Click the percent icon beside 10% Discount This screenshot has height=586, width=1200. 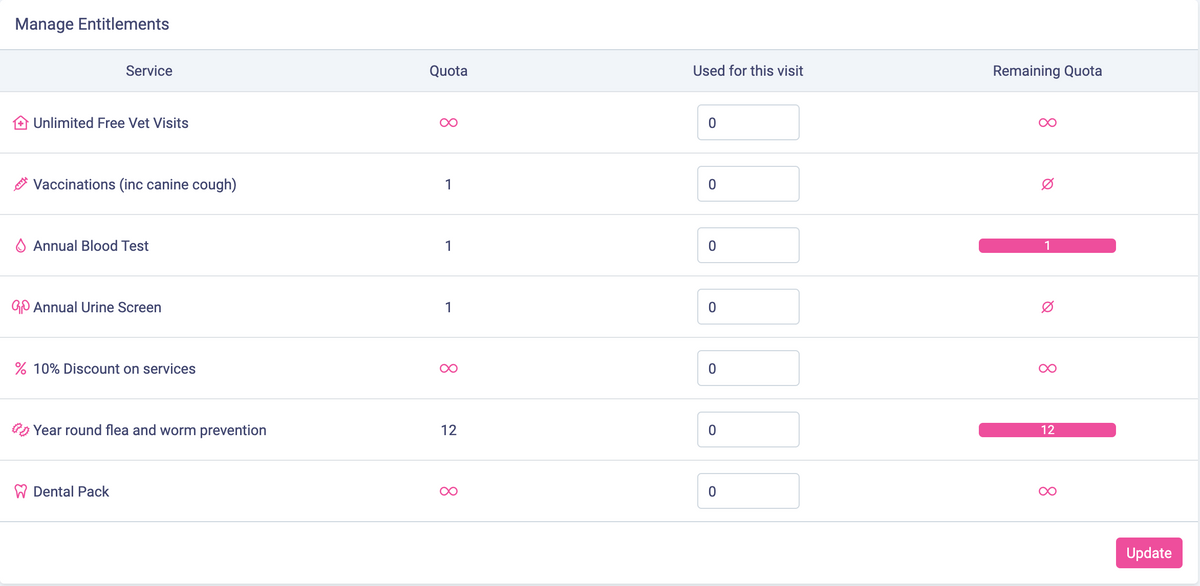tap(20, 369)
